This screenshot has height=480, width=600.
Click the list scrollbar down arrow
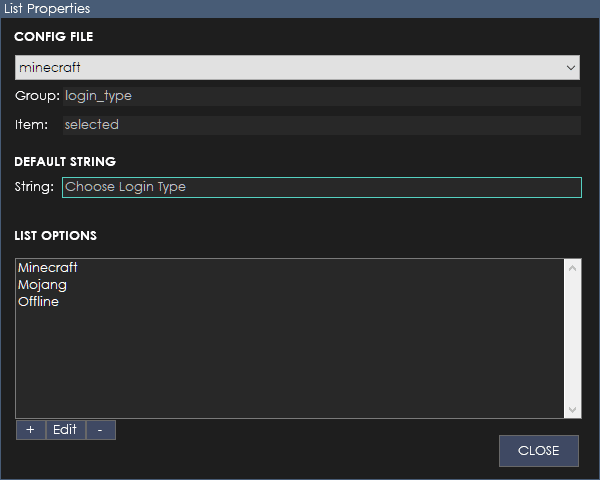tap(572, 410)
